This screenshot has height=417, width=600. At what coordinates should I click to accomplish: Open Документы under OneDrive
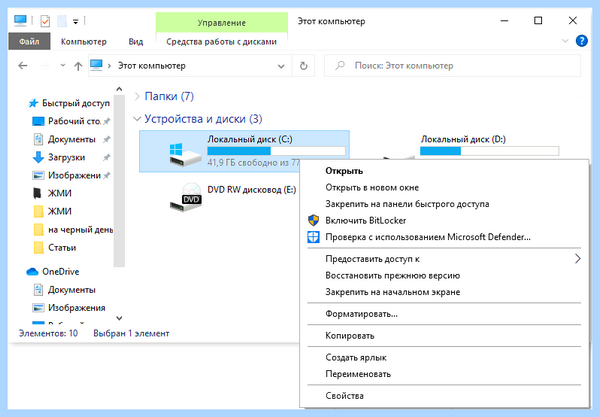(72, 290)
